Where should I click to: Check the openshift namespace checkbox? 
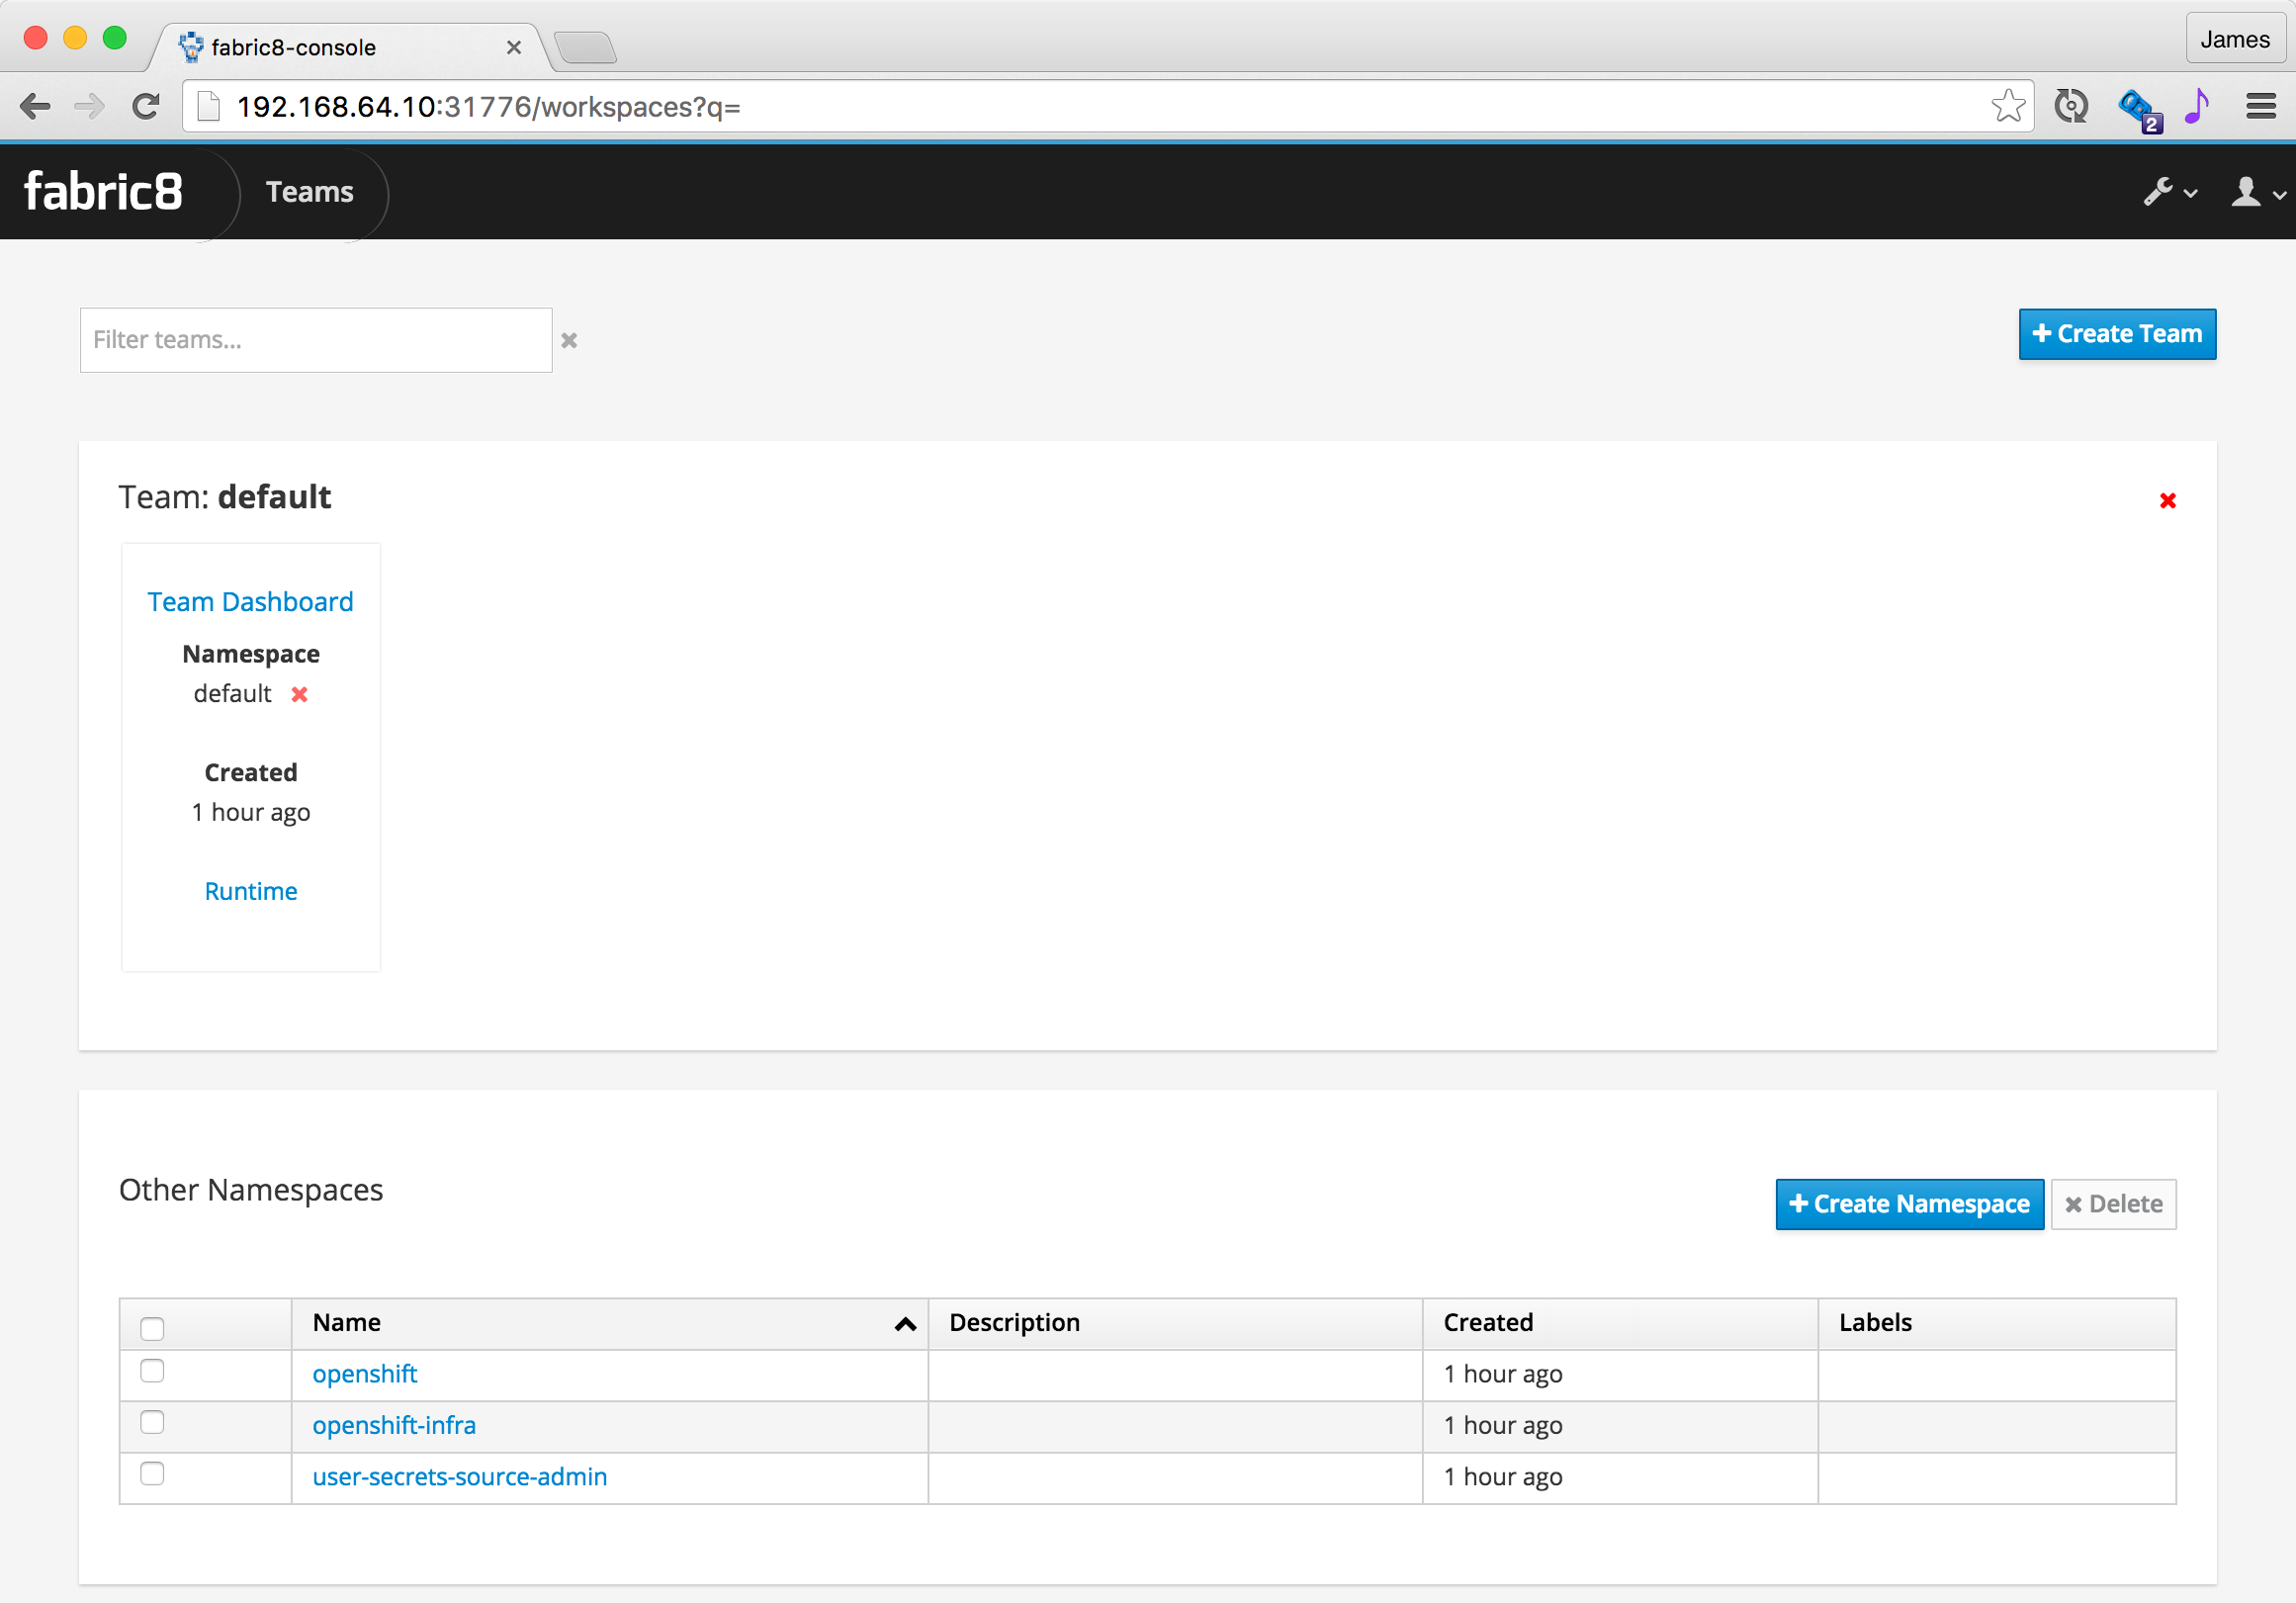click(152, 1371)
